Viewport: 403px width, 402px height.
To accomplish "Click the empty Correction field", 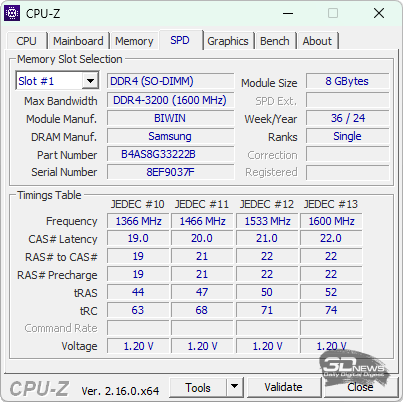I will (347, 154).
